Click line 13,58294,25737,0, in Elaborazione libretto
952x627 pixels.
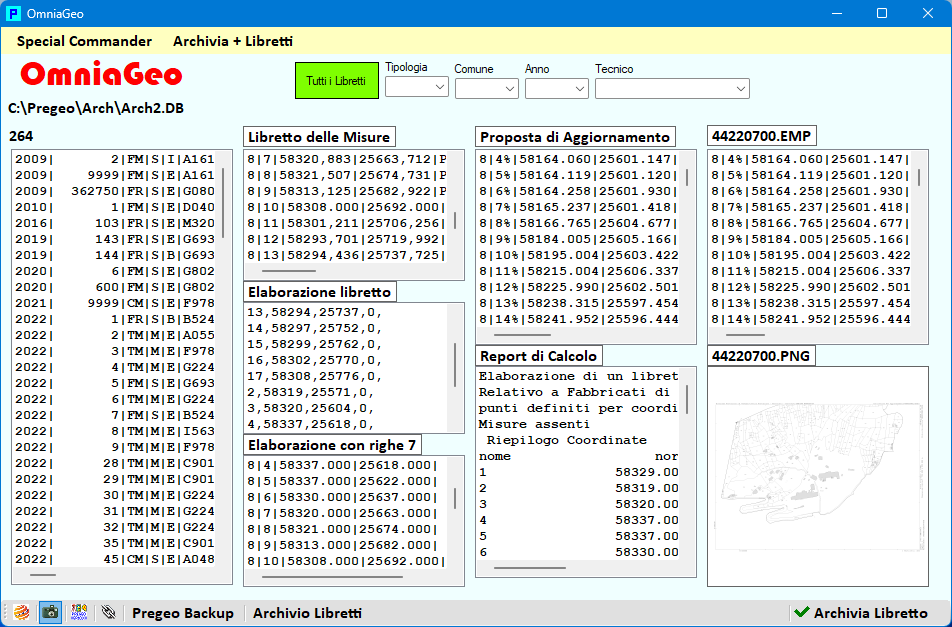click(314, 313)
